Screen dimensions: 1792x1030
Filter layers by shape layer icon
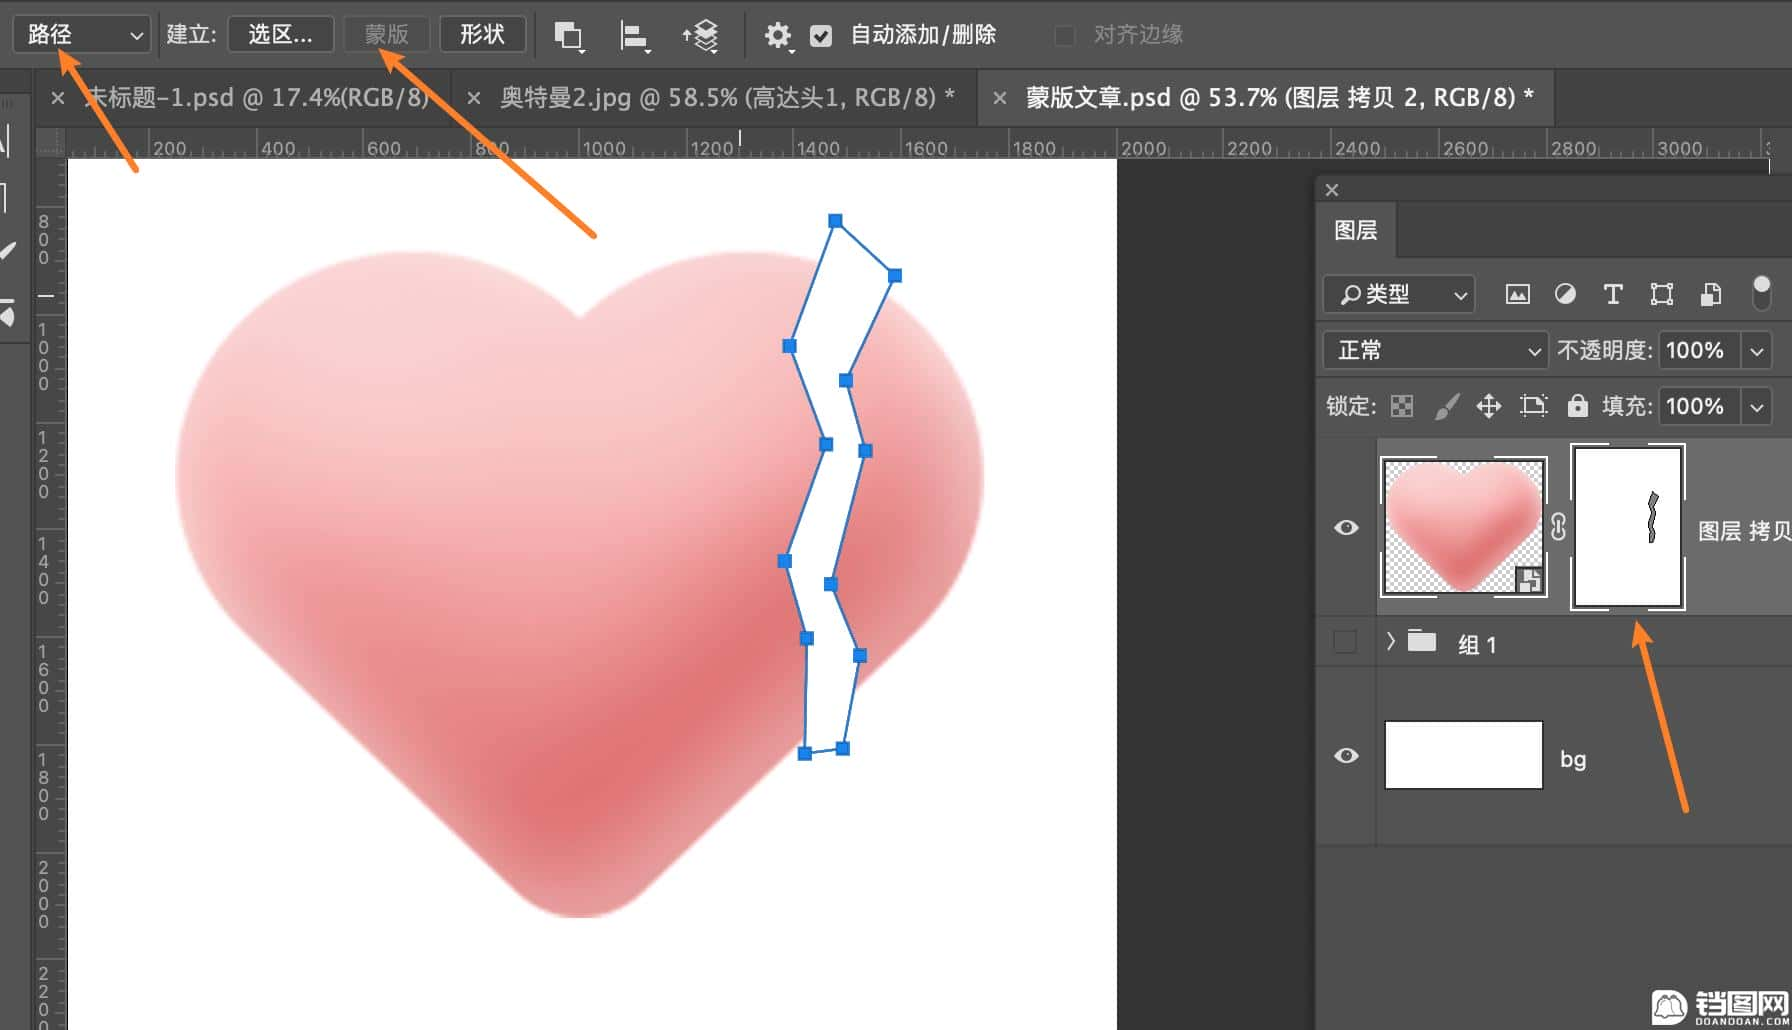tap(1662, 294)
